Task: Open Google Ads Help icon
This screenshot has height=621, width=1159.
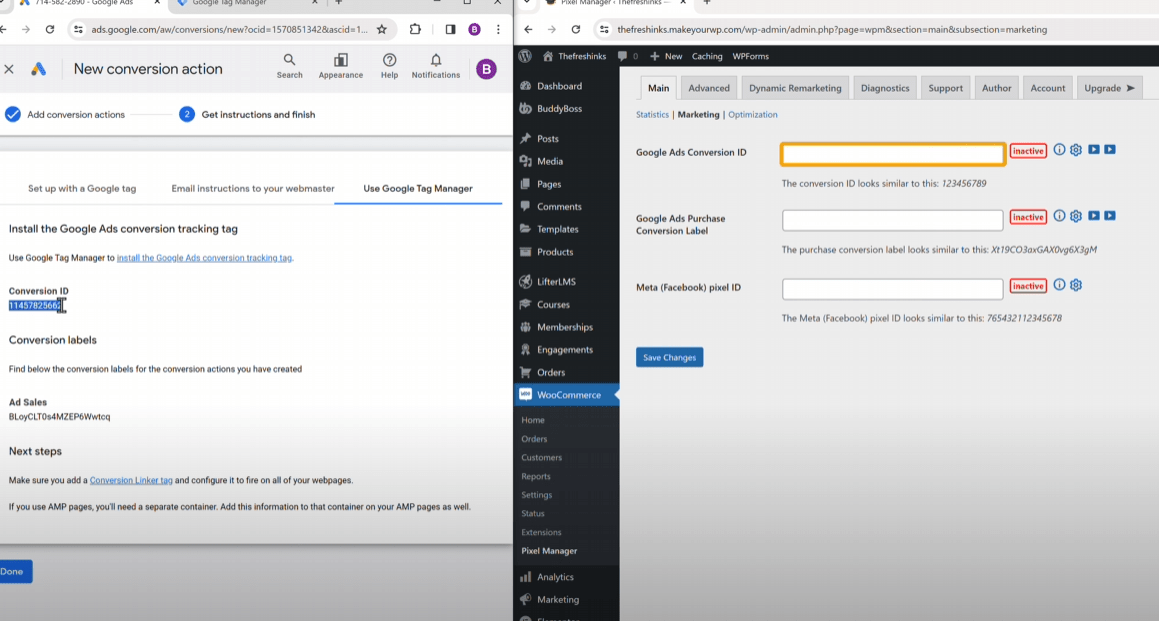Action: pyautogui.click(x=389, y=62)
